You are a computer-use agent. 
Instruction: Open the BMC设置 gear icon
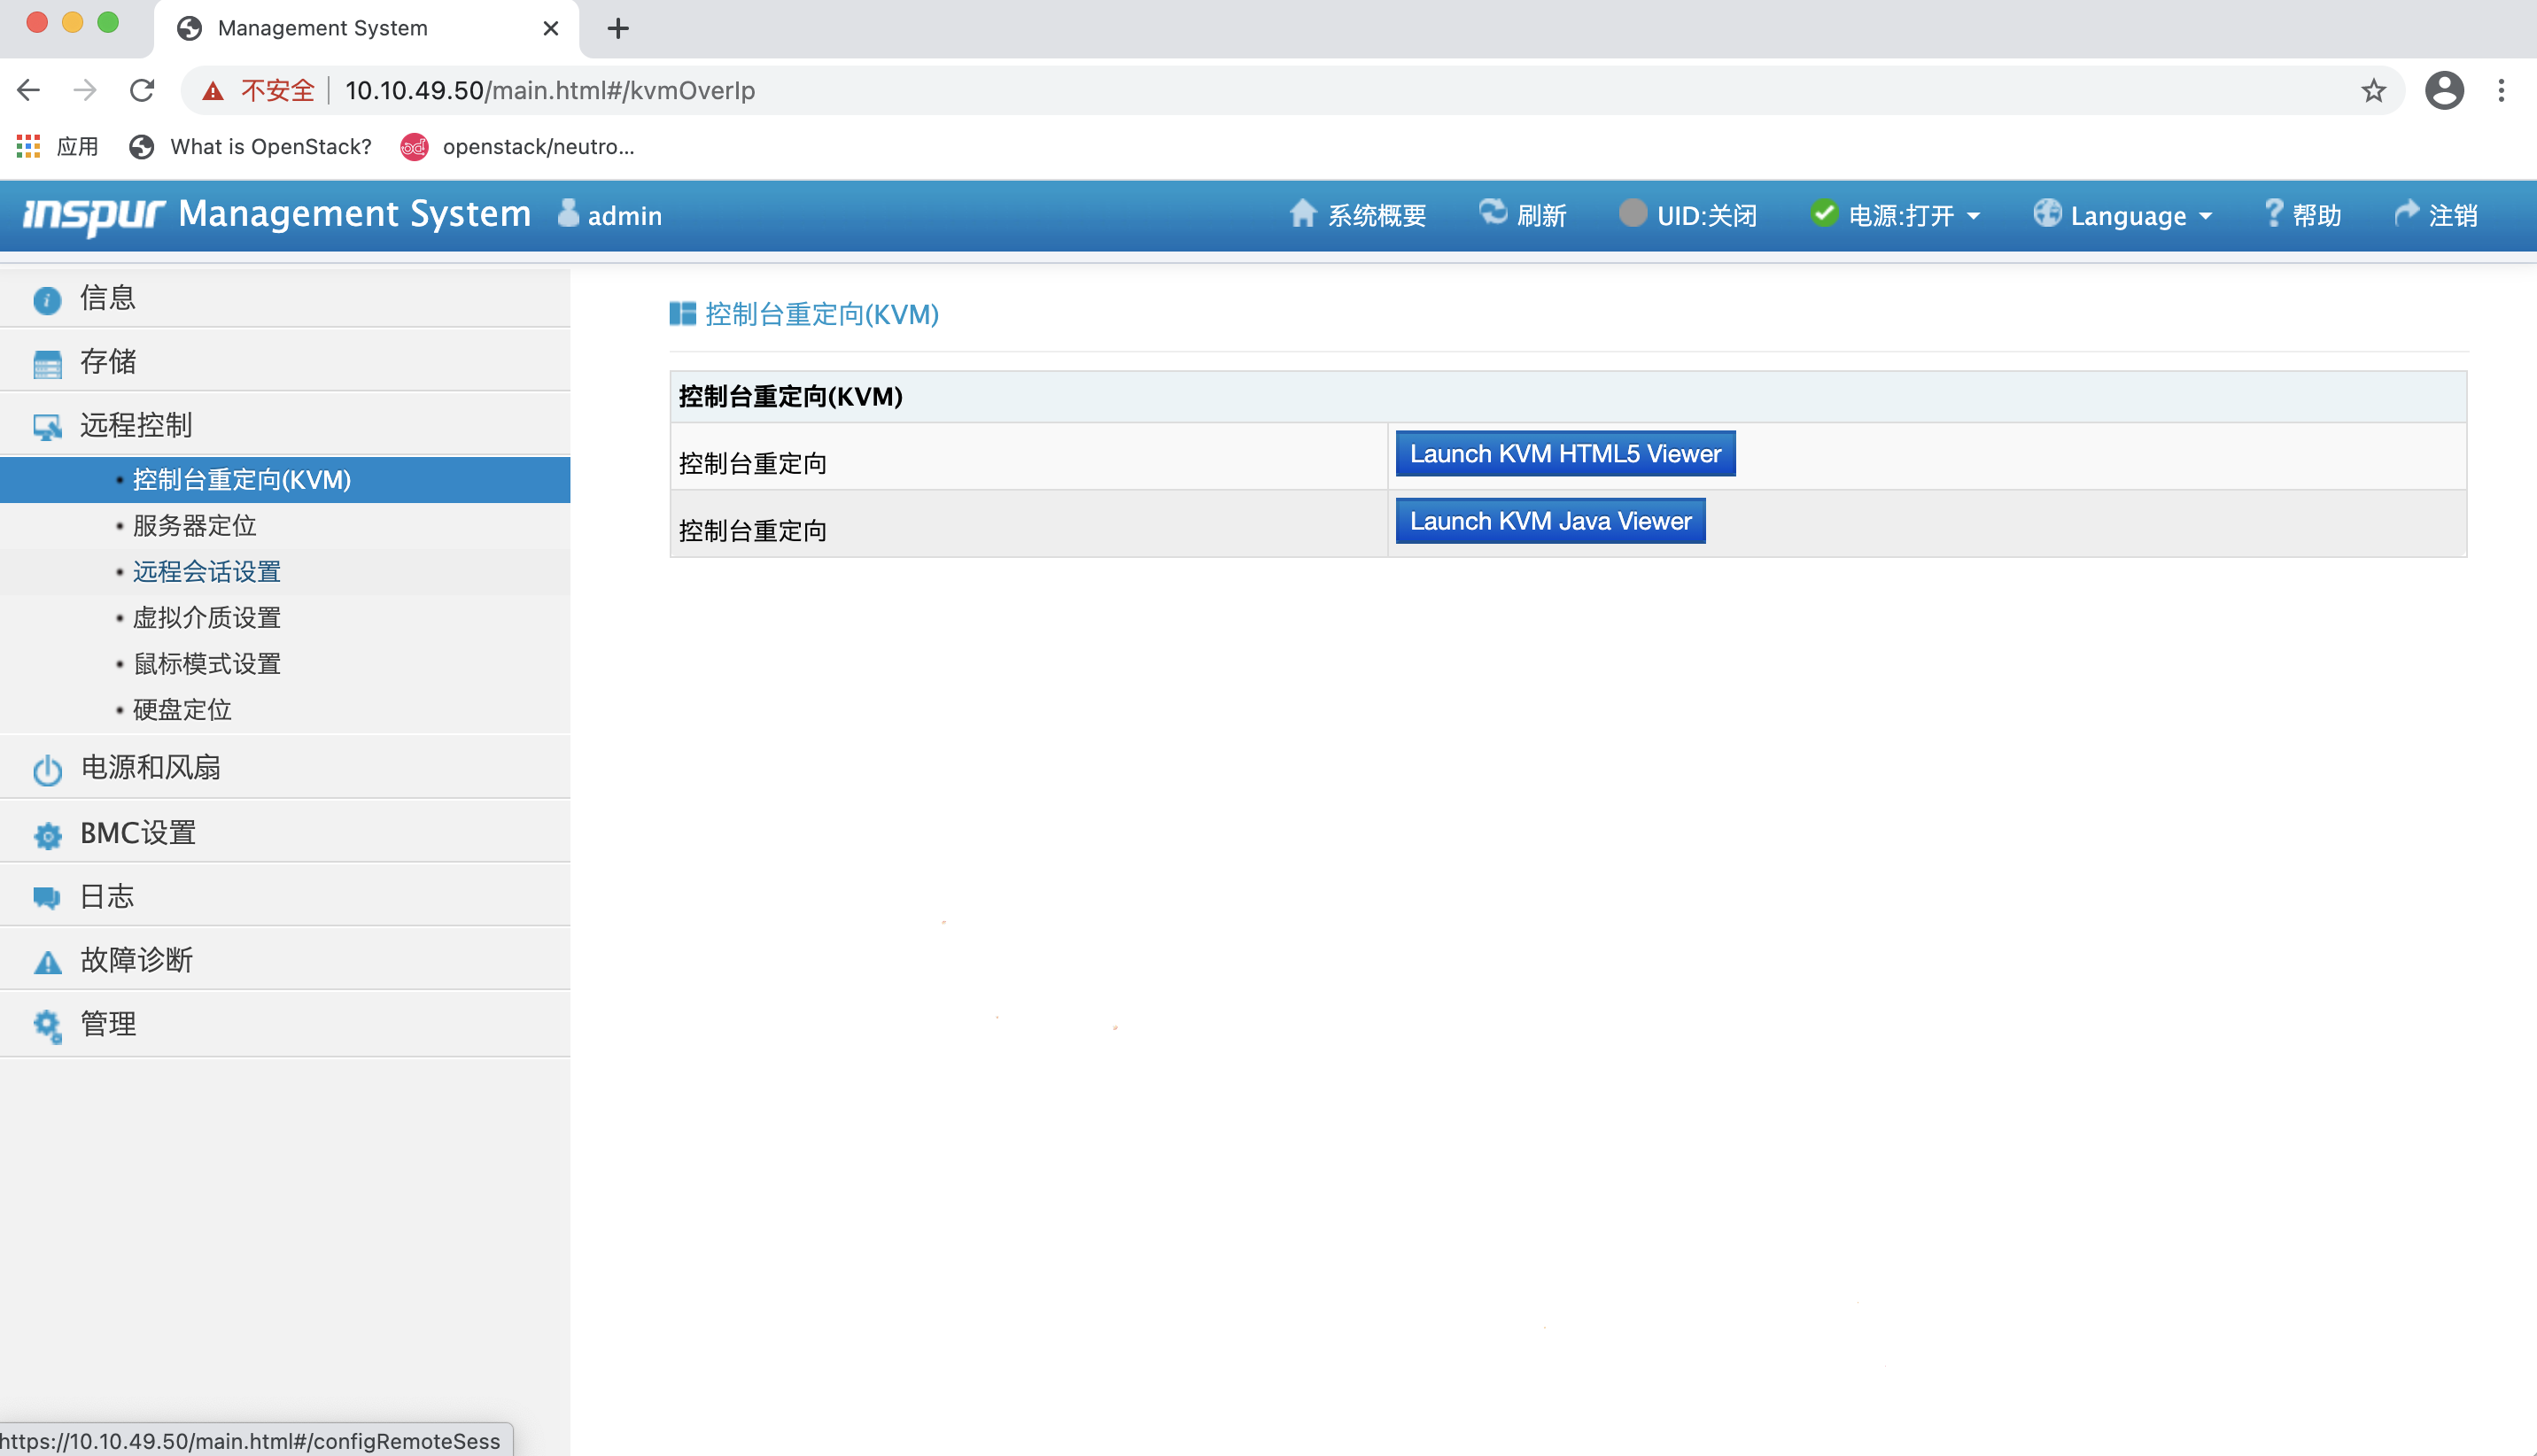[47, 834]
